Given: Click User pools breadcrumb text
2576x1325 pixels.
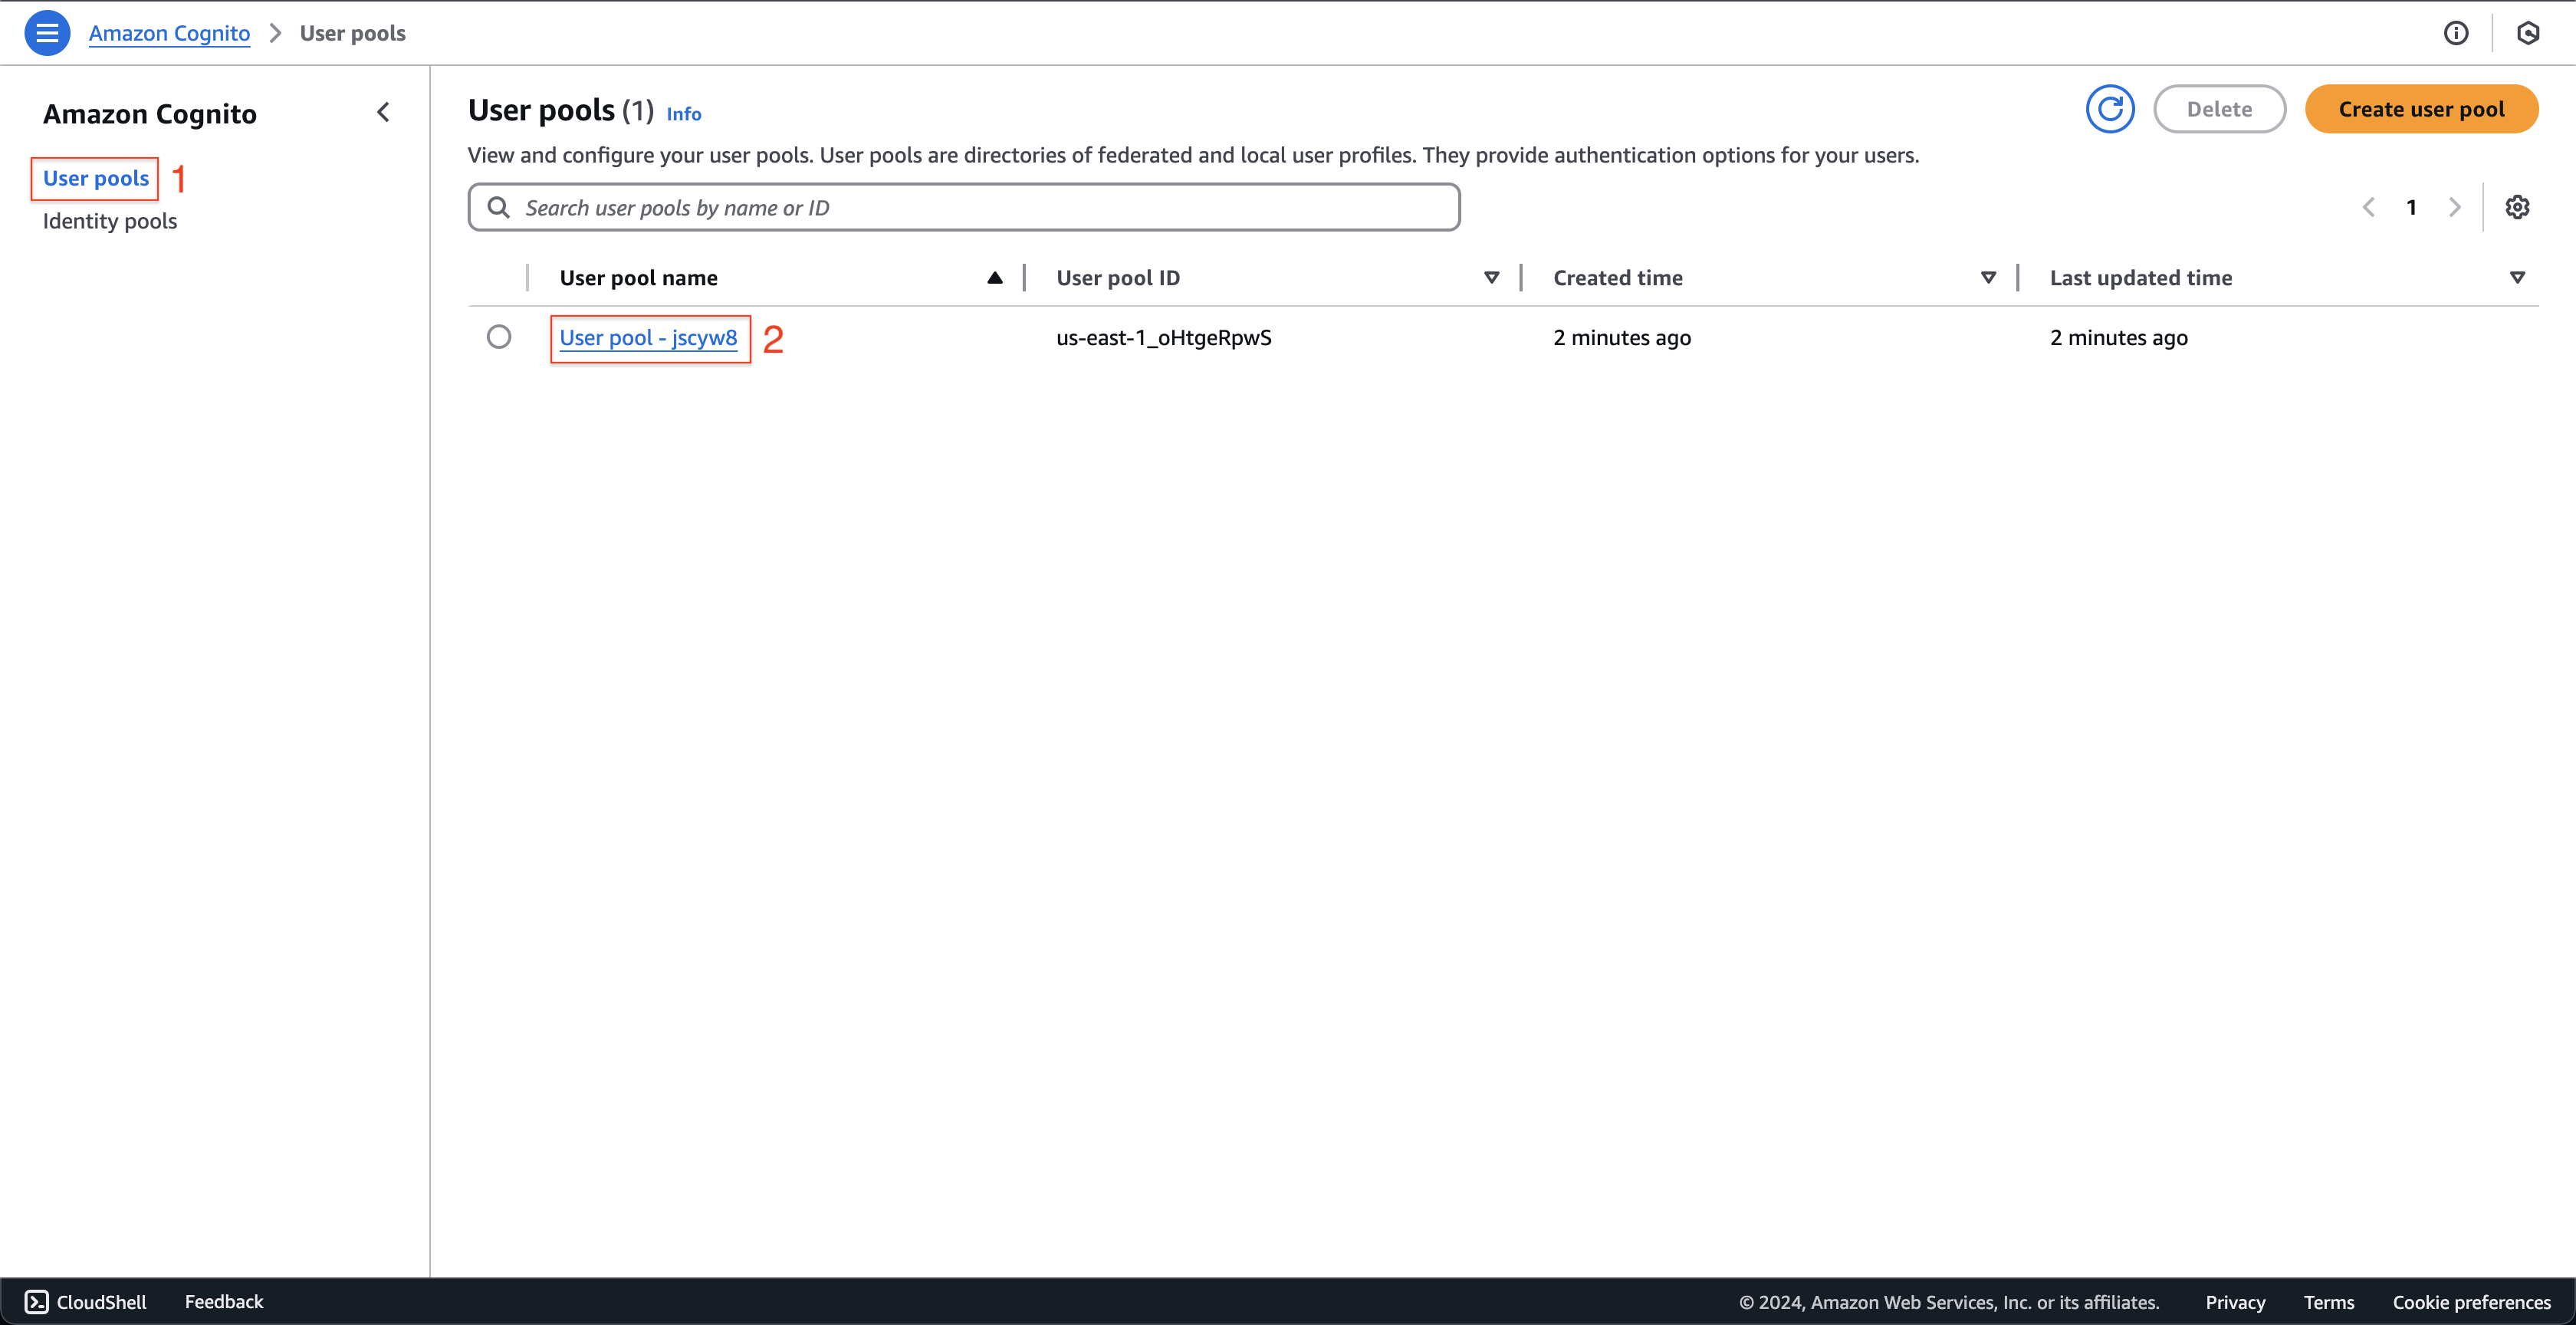Looking at the screenshot, I should (x=353, y=33).
